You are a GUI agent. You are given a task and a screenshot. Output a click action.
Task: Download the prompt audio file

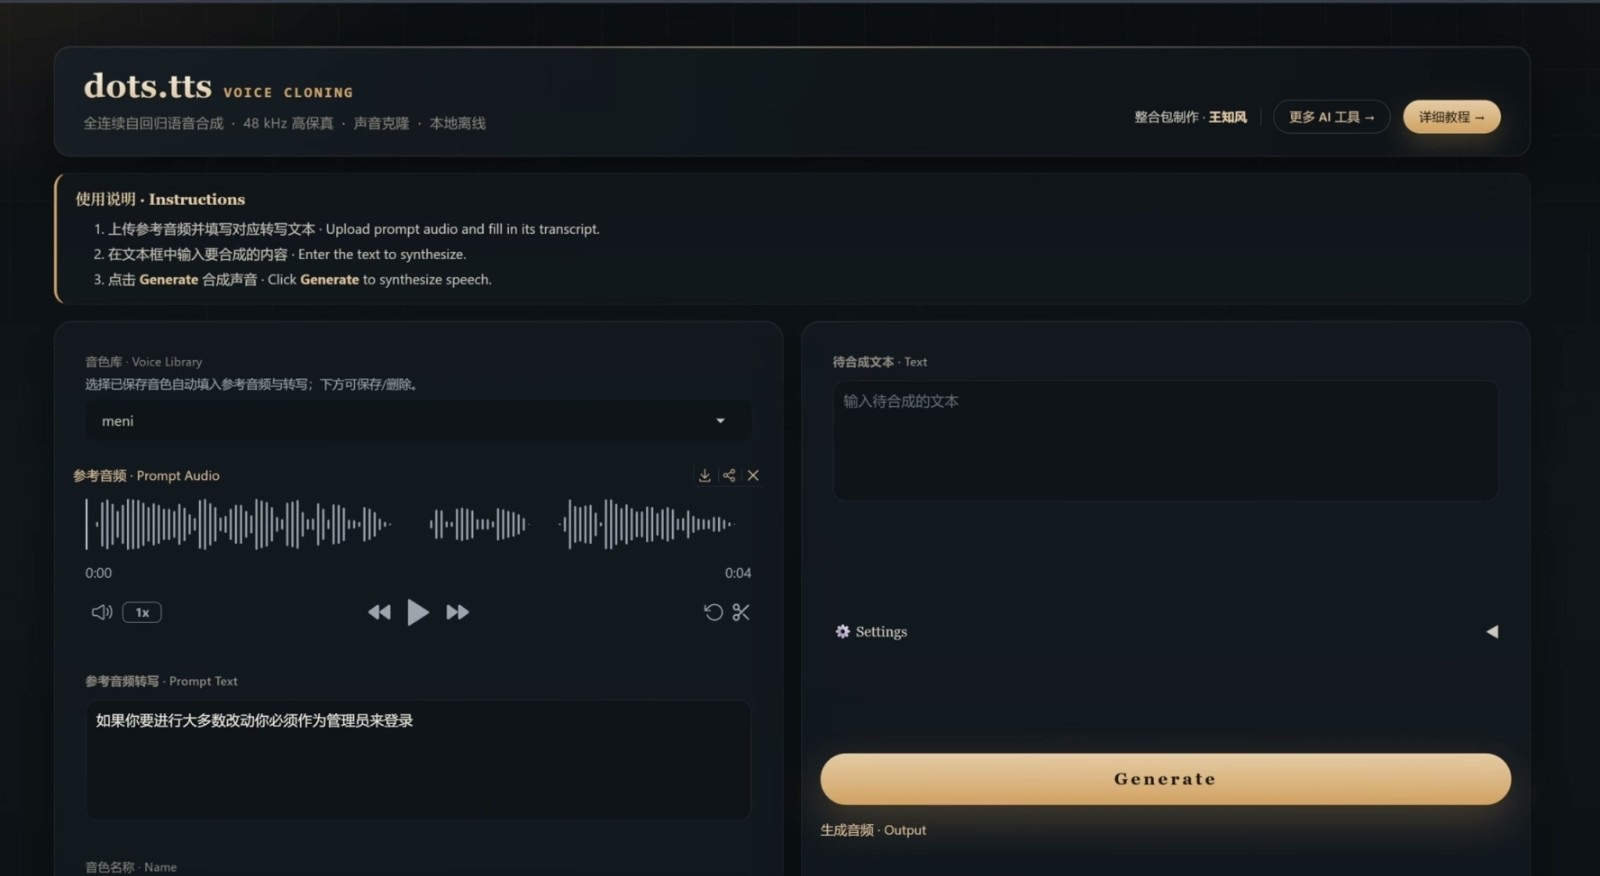704,476
